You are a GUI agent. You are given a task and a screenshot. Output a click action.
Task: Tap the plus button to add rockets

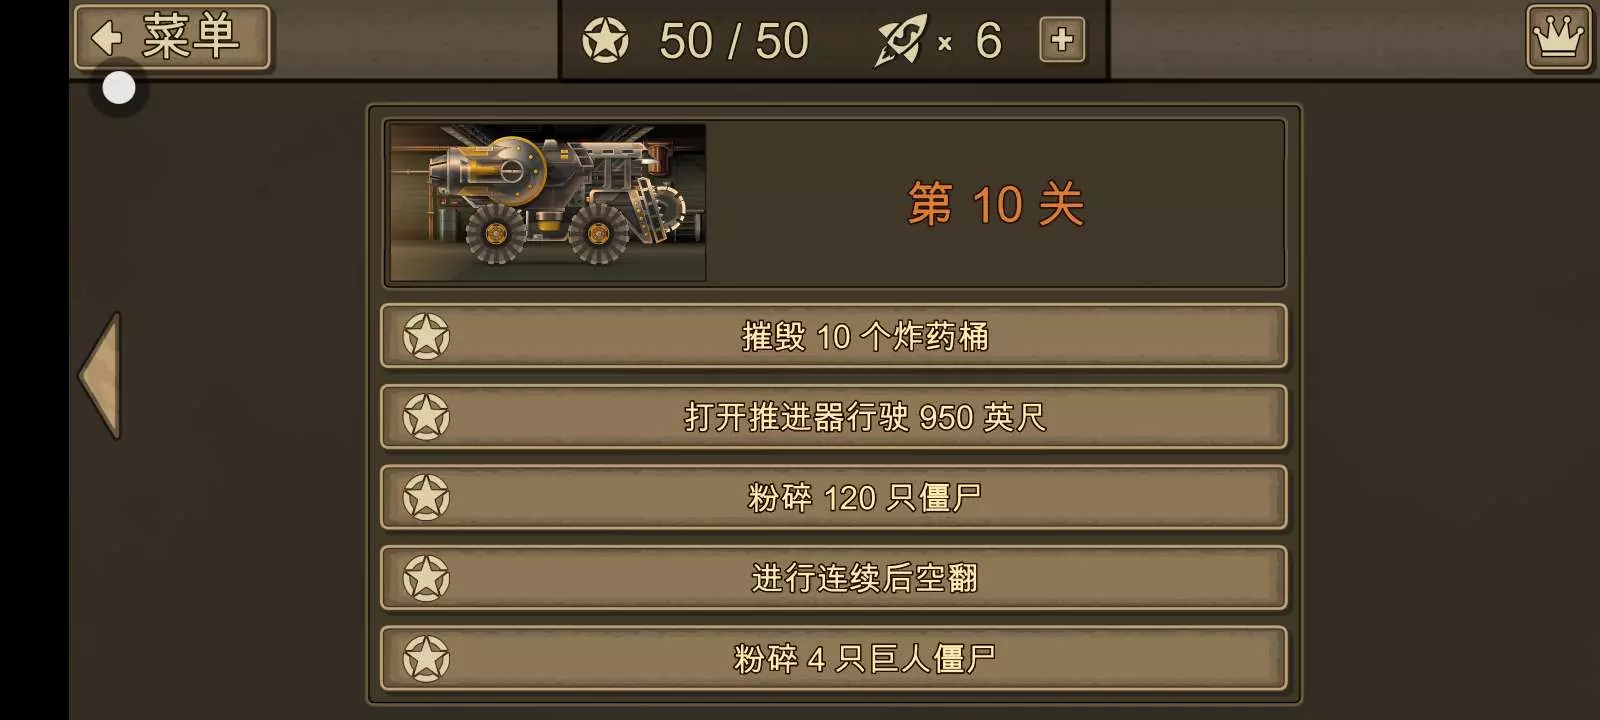coord(1062,40)
